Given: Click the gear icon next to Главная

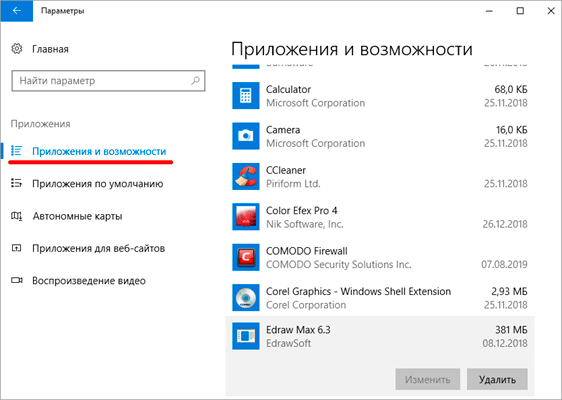Looking at the screenshot, I should point(16,49).
